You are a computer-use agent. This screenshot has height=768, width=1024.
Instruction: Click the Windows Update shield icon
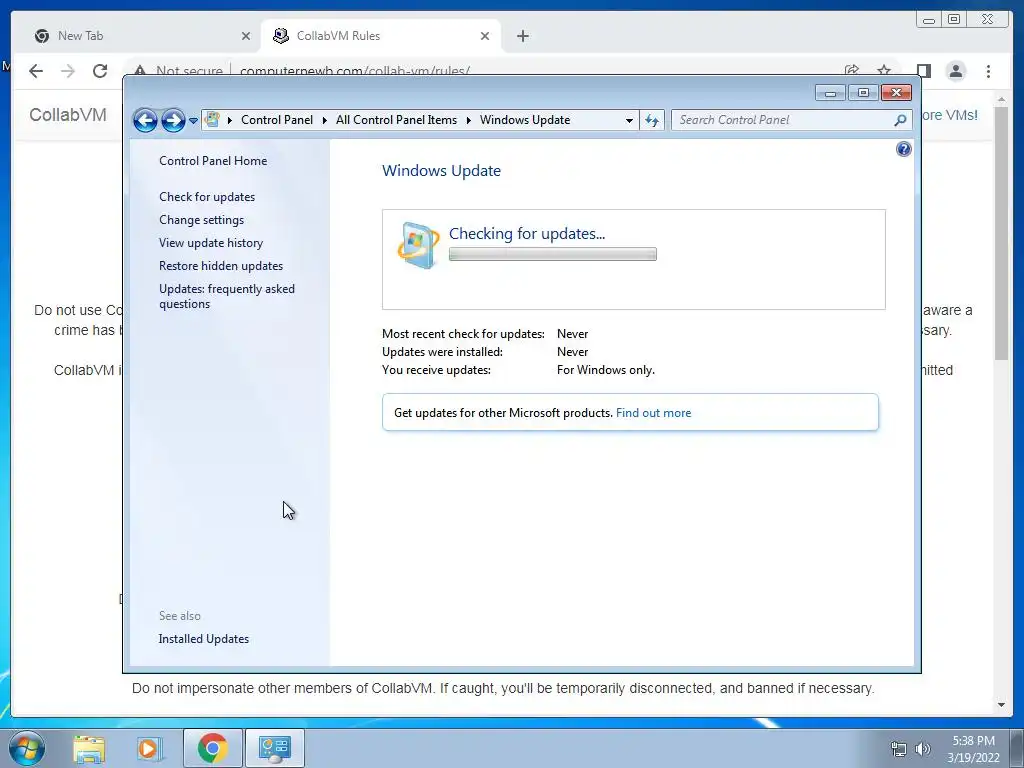point(418,246)
